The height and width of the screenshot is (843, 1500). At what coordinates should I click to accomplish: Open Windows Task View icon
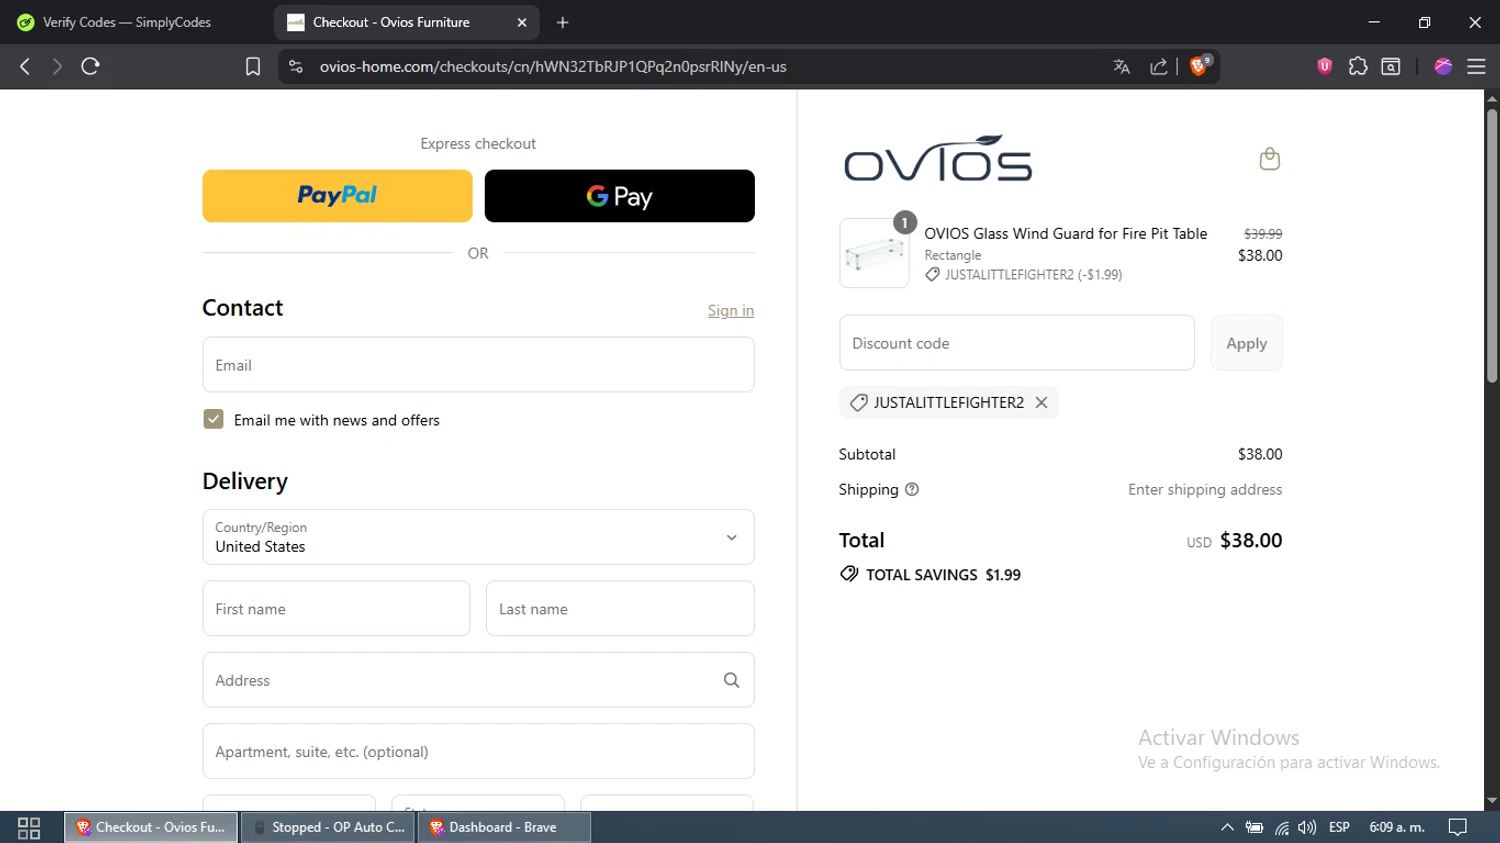point(29,828)
